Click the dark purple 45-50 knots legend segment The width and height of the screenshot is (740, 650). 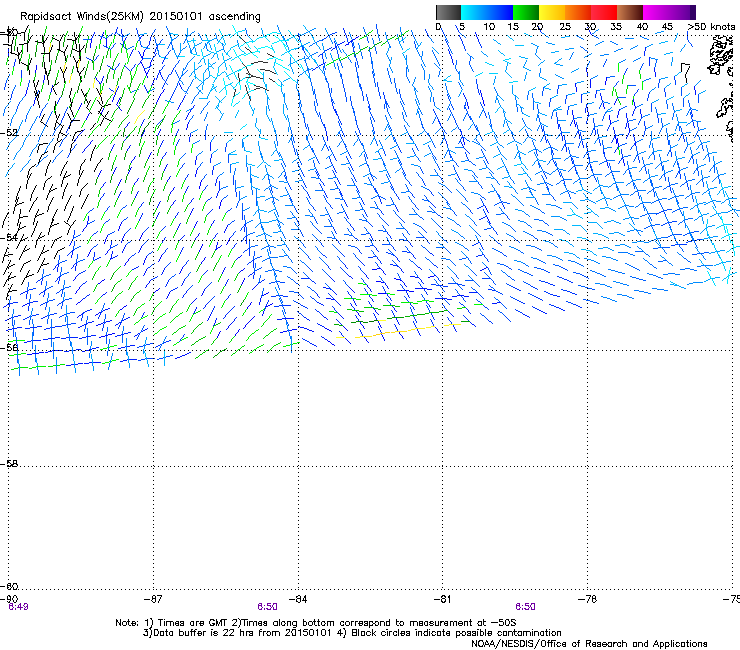tap(682, 12)
